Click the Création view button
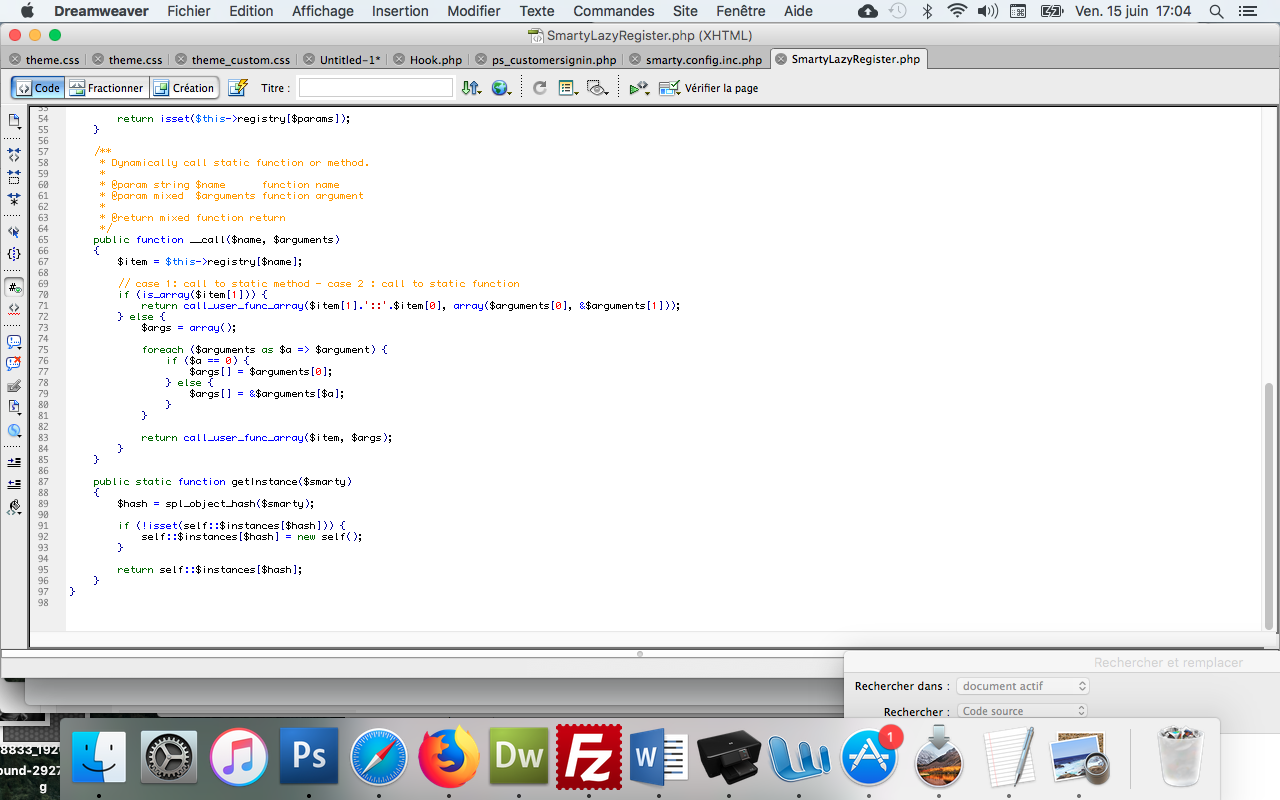 [x=184, y=88]
